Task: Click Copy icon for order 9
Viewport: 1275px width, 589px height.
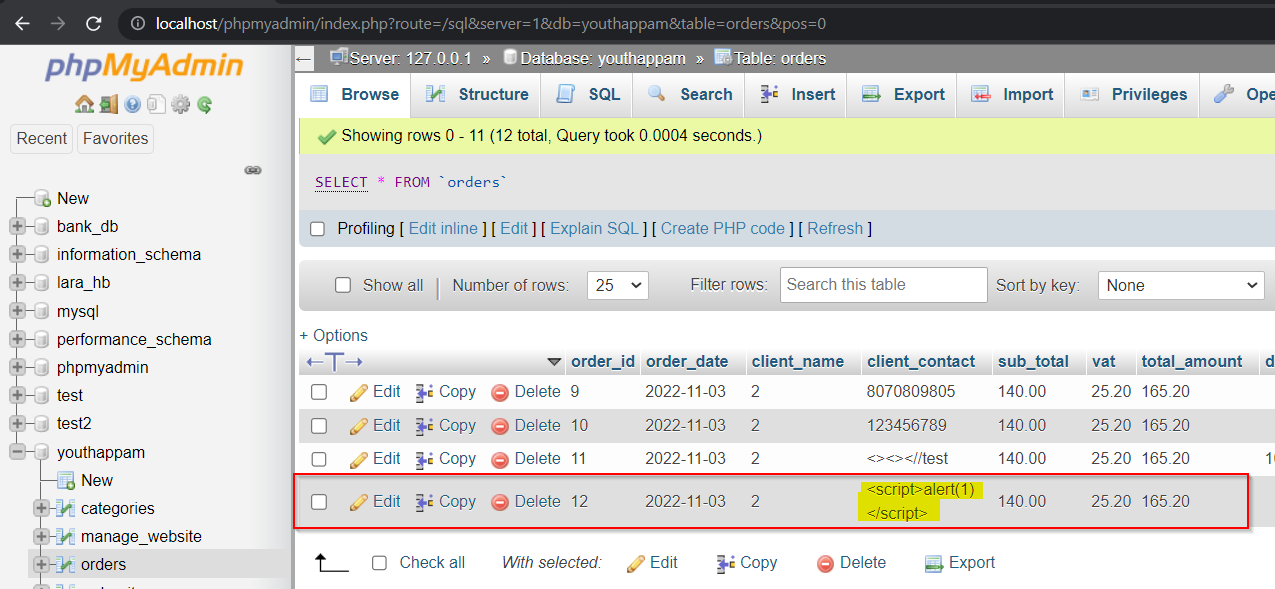Action: coord(424,392)
